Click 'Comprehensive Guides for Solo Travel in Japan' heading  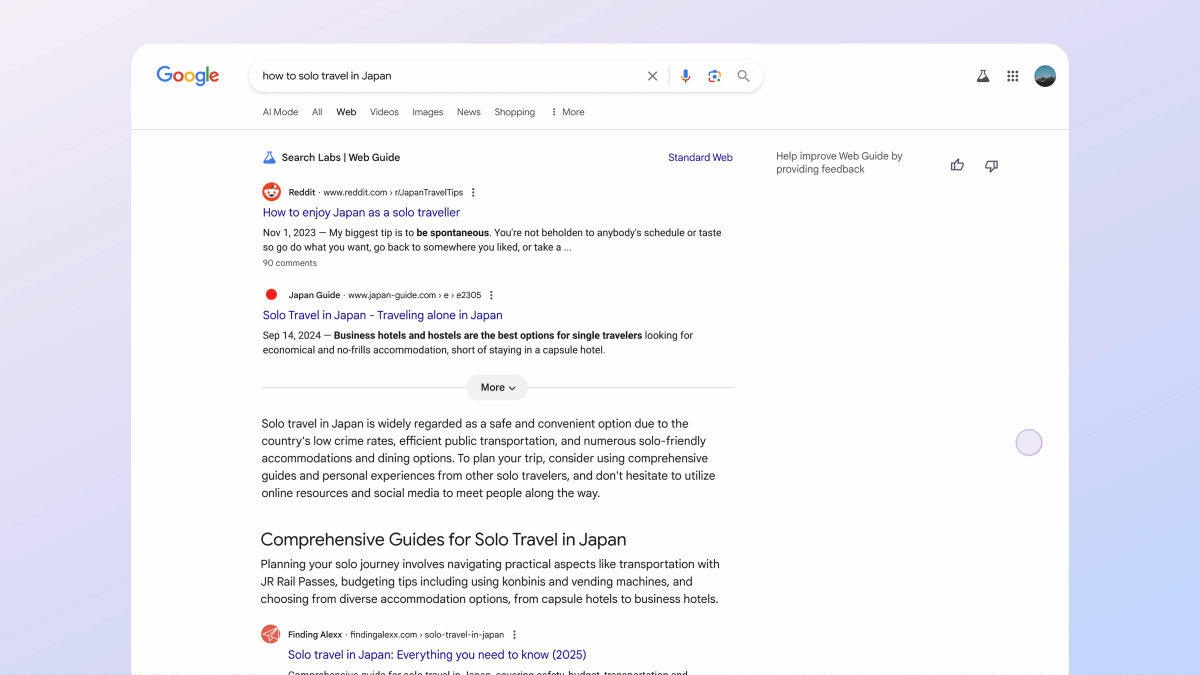[x=444, y=540]
